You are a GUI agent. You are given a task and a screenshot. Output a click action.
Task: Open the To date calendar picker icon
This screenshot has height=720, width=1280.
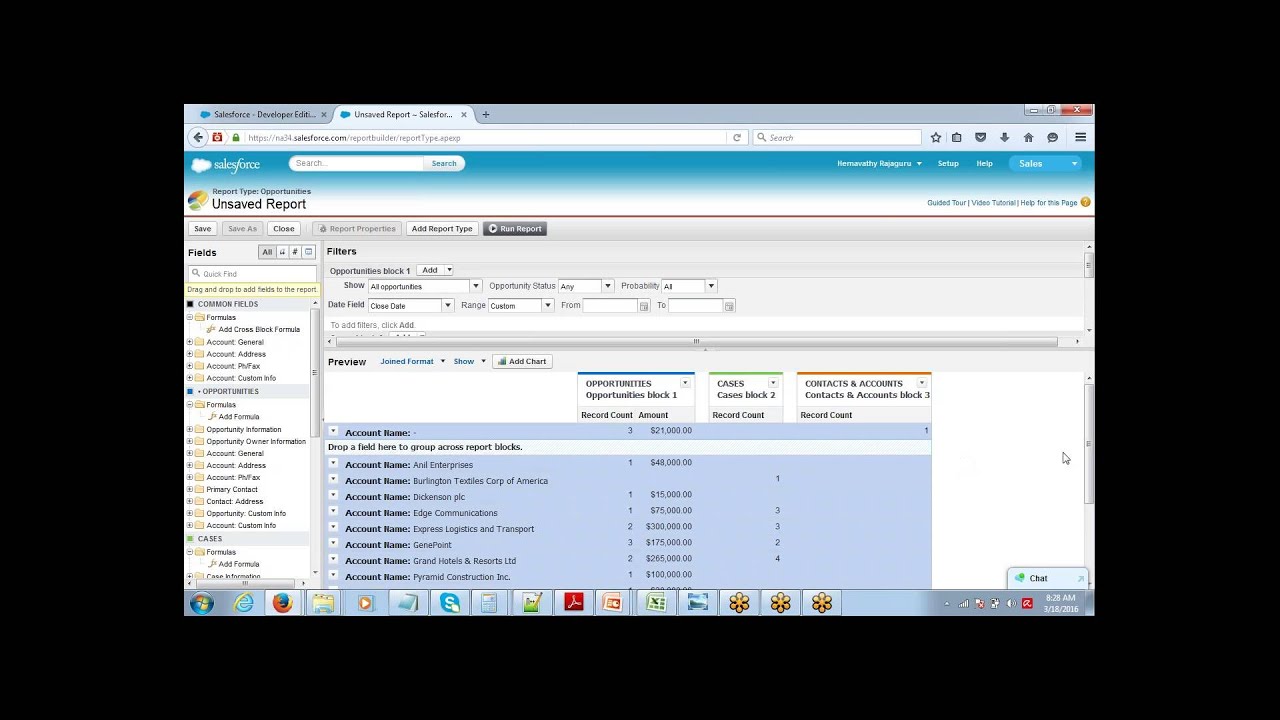click(729, 306)
